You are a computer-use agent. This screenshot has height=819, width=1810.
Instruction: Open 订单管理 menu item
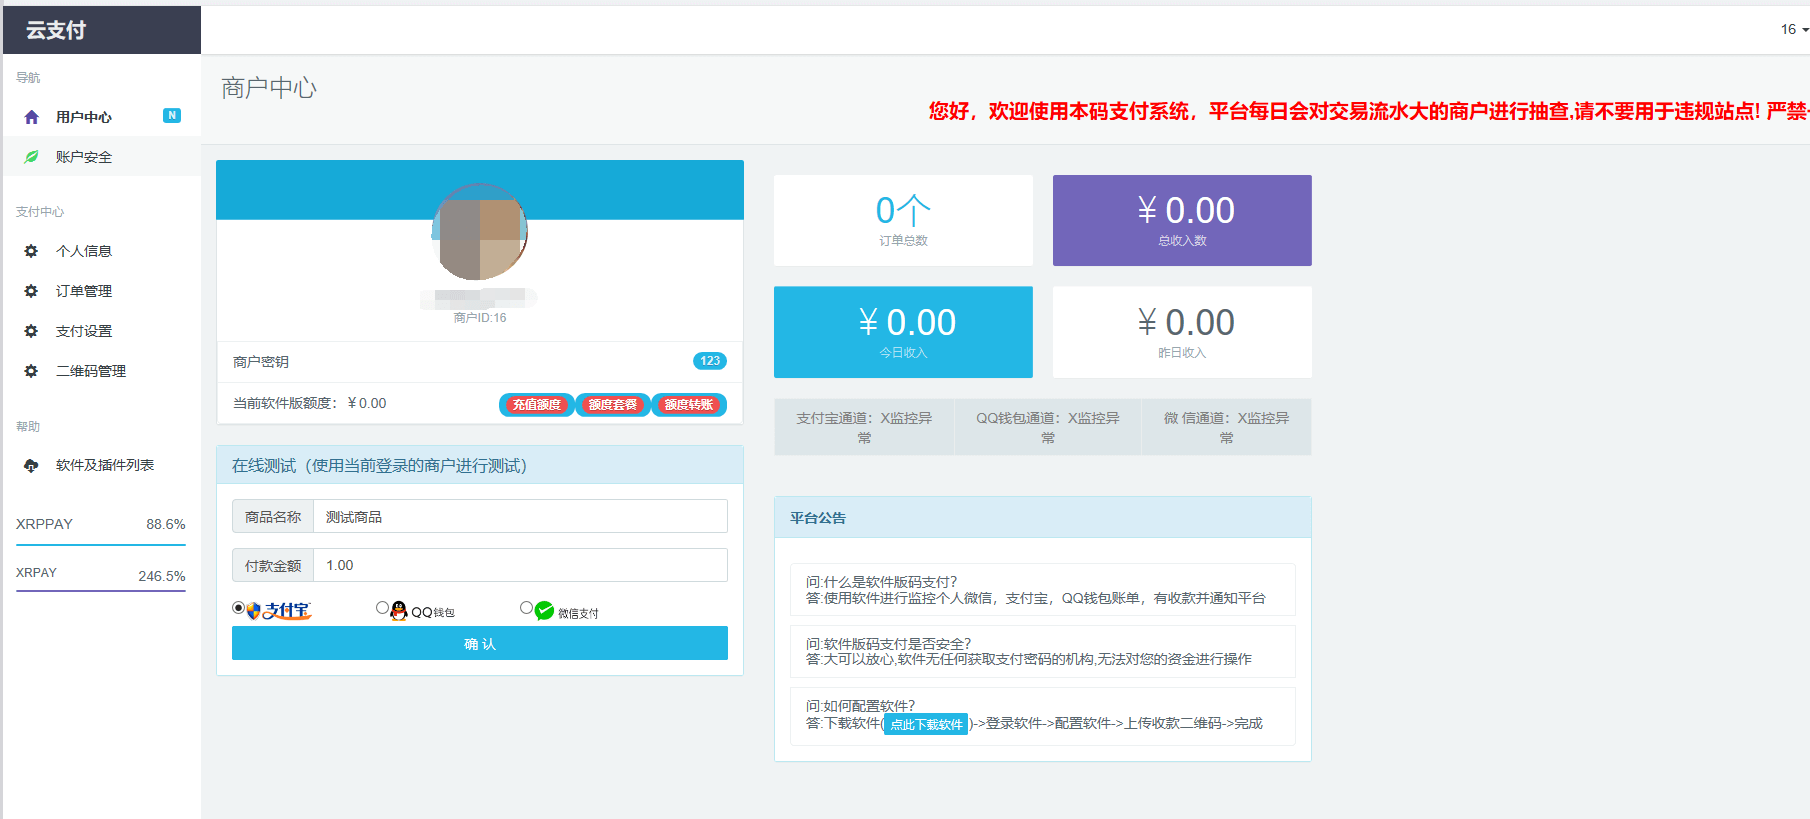click(x=102, y=291)
